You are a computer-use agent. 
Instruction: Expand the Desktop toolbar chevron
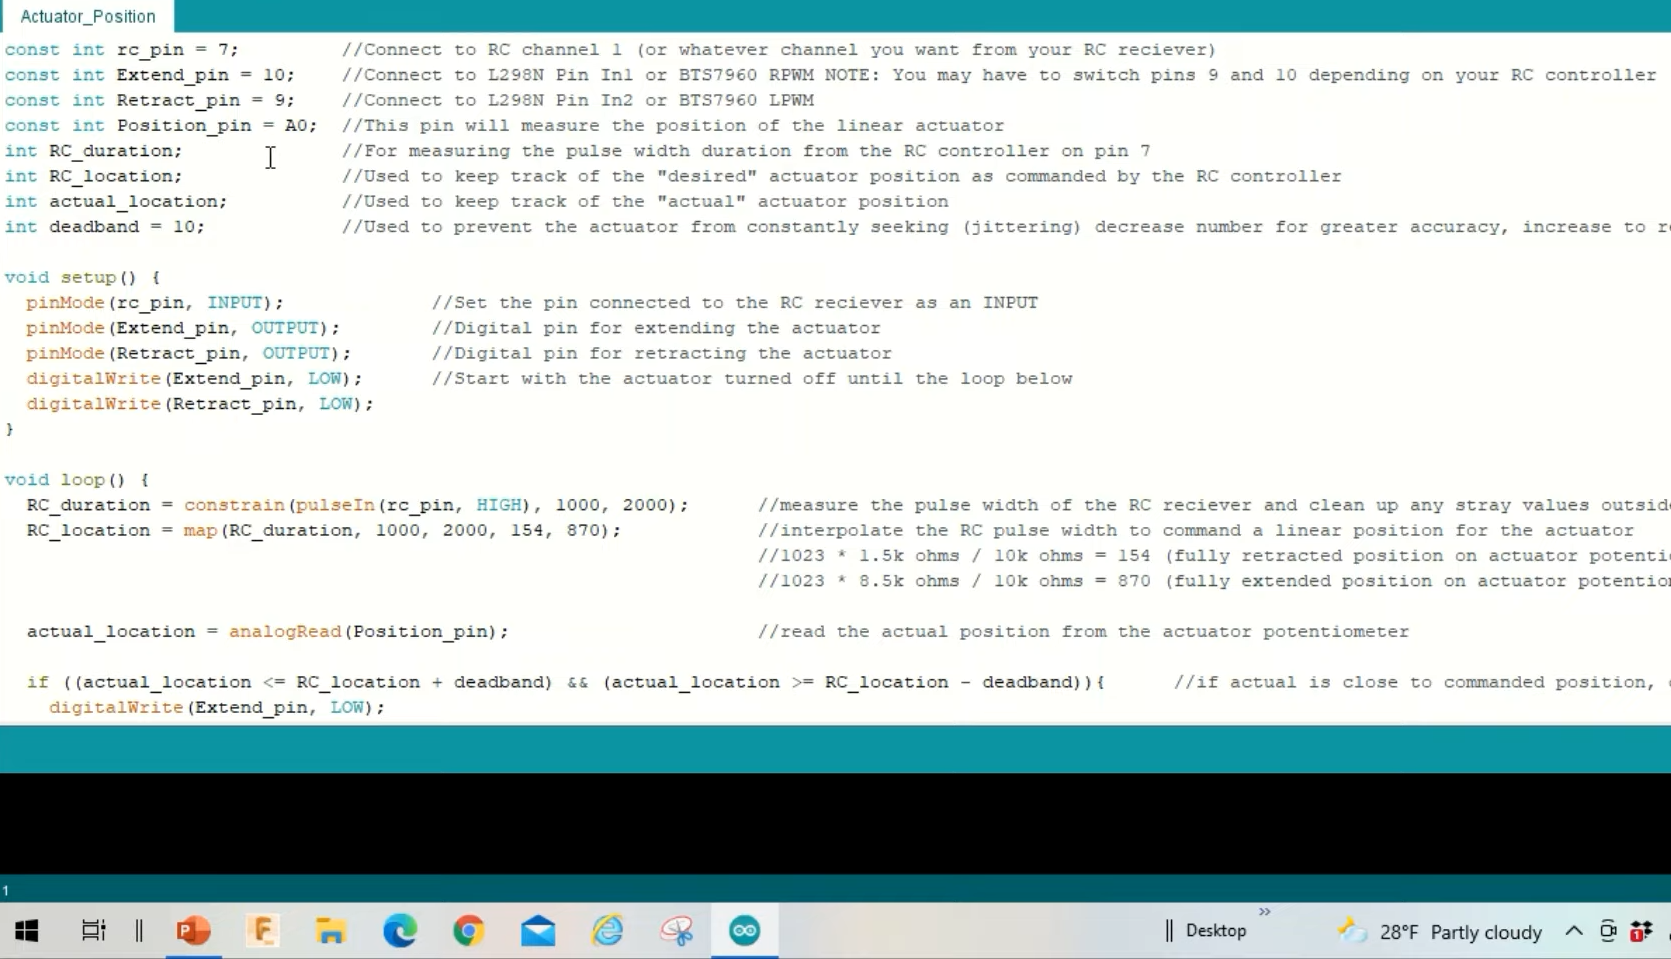[x=1264, y=912]
